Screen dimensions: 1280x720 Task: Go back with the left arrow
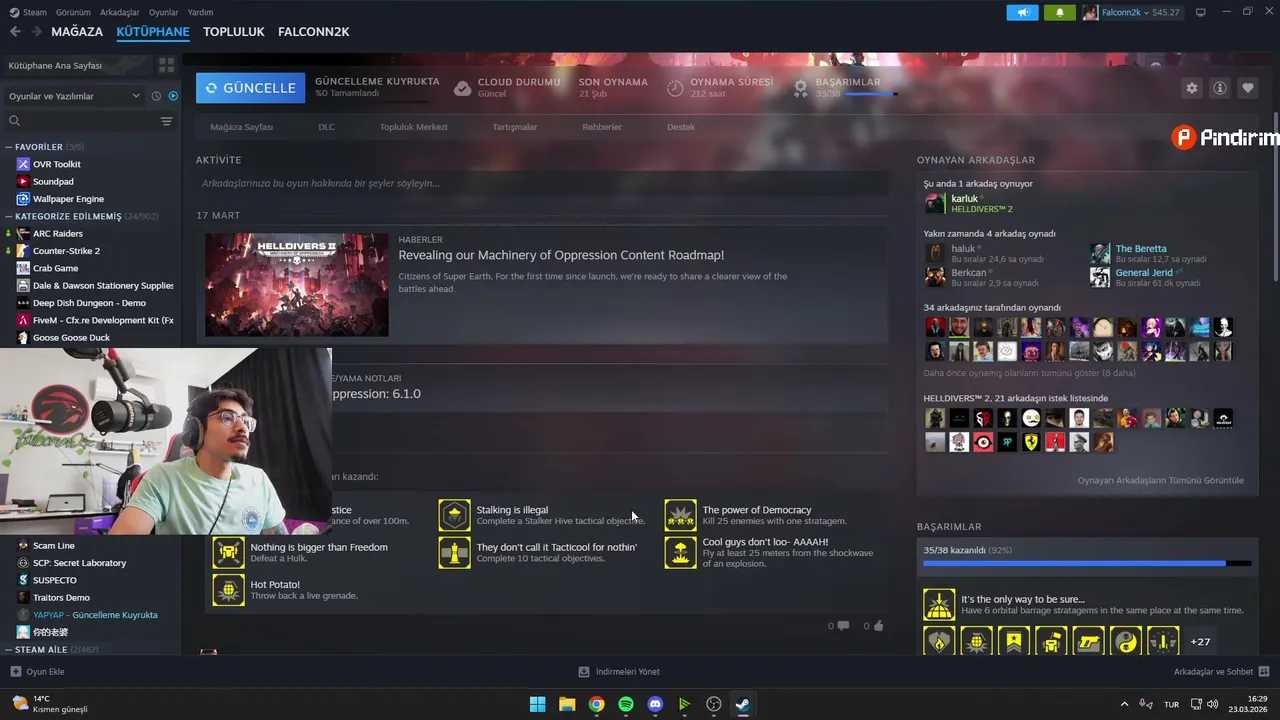(x=15, y=32)
